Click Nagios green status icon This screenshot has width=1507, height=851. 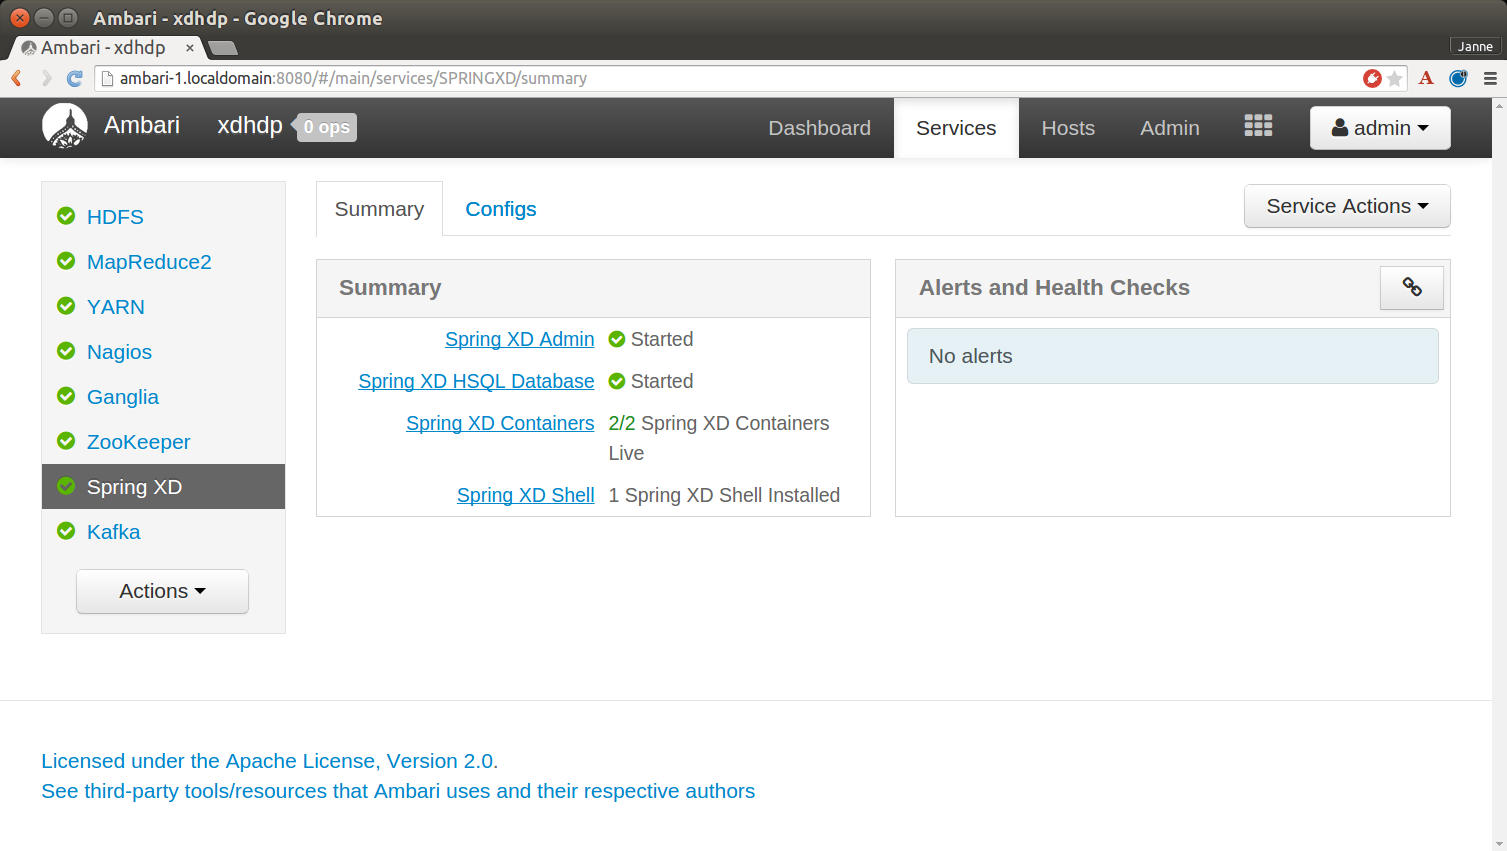point(66,351)
